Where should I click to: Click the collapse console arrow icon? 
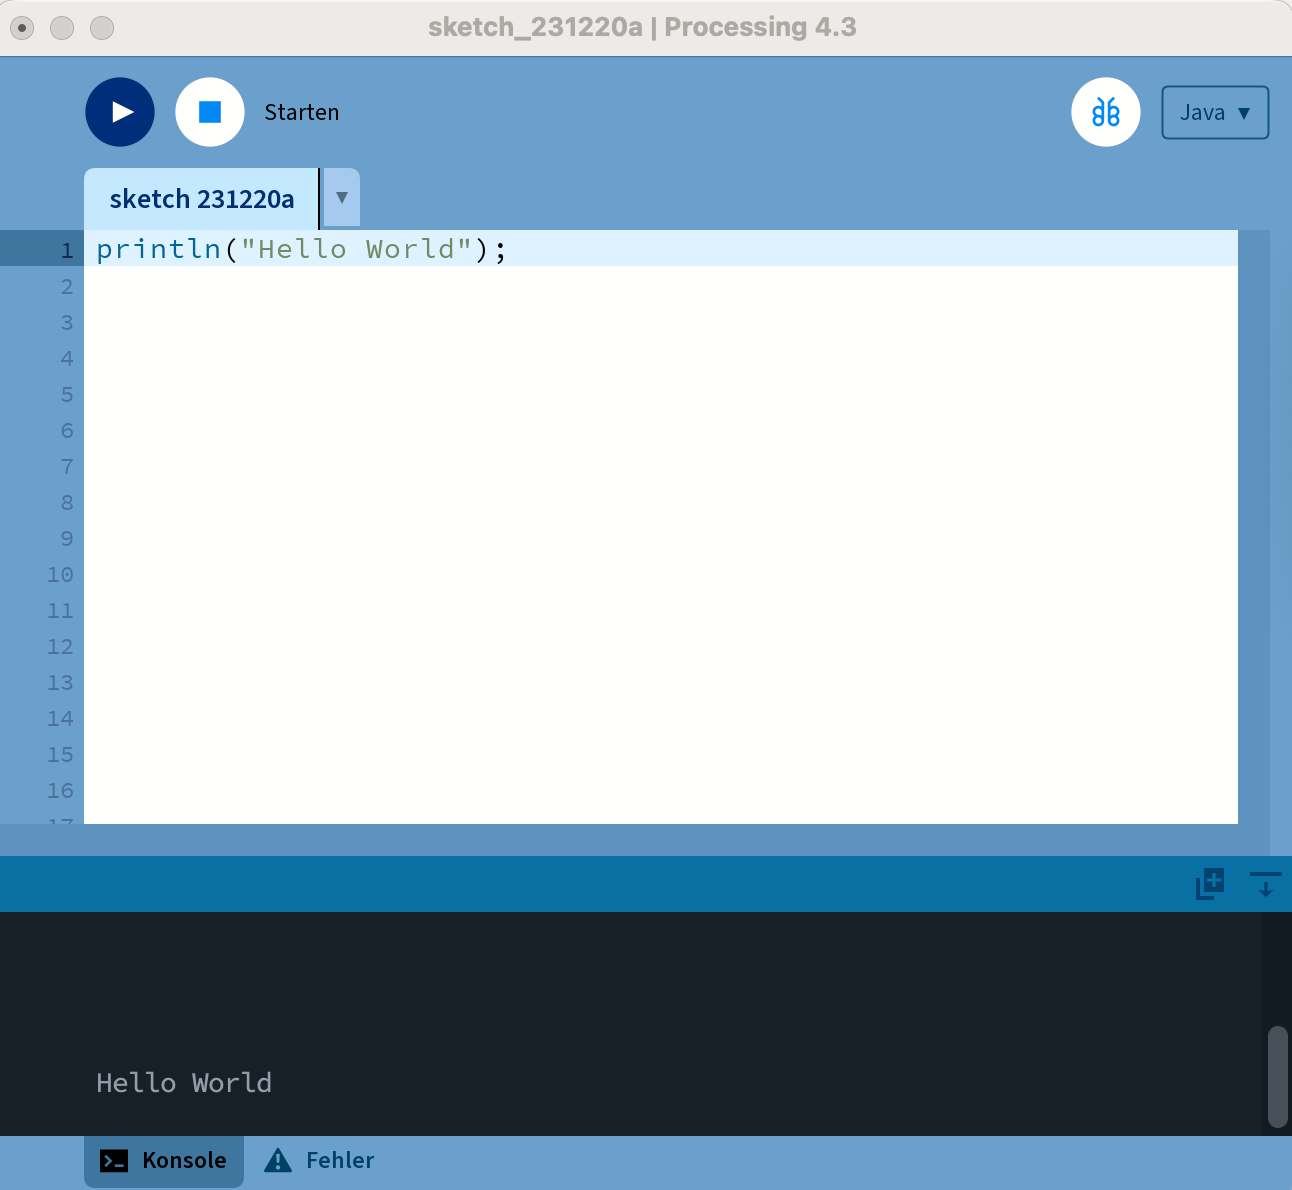click(1265, 884)
